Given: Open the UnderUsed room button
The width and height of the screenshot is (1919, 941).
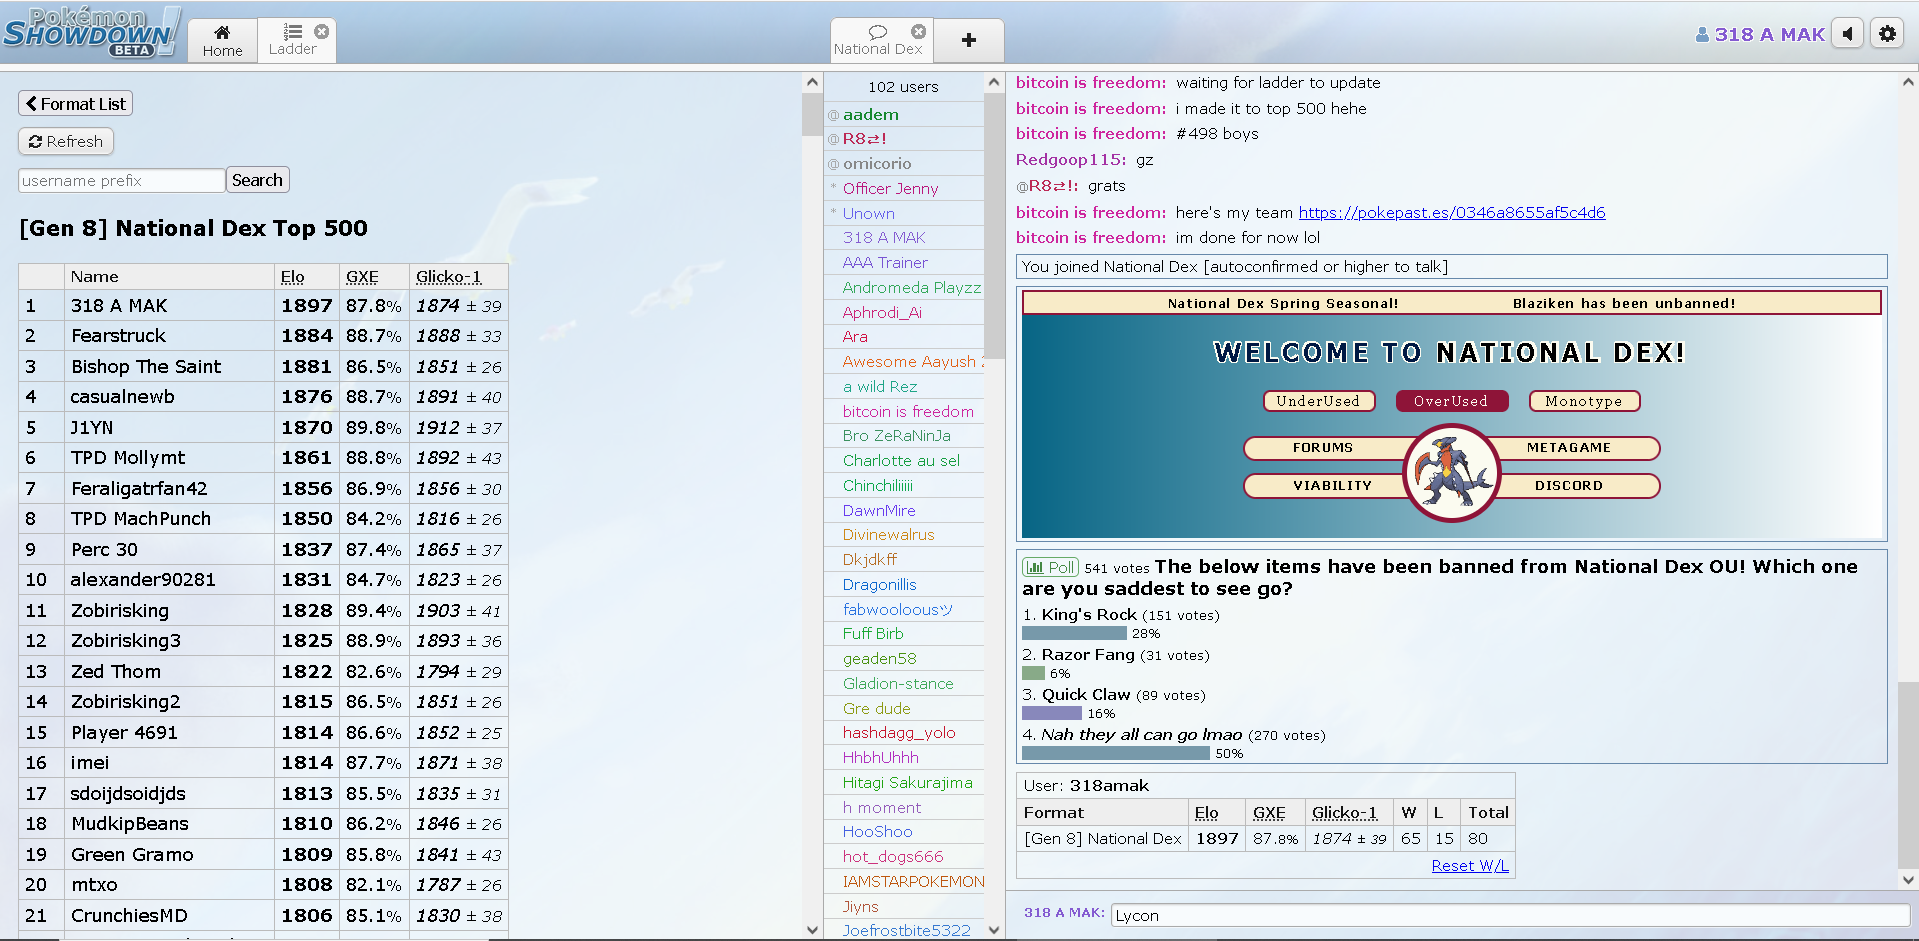Looking at the screenshot, I should pos(1319,401).
